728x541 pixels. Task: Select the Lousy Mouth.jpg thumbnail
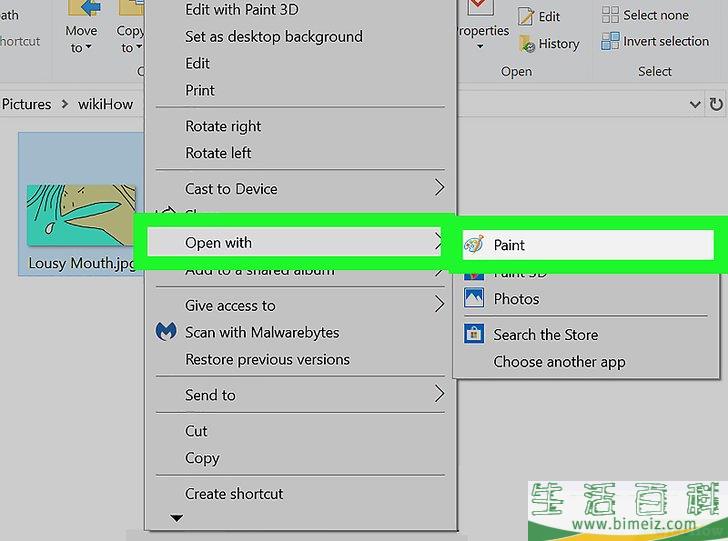81,215
